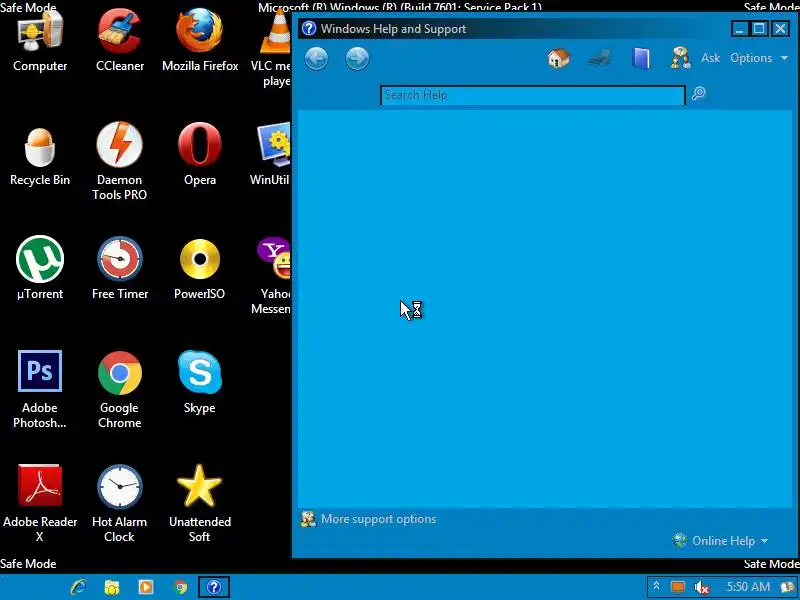Print the current help topic

pos(600,58)
